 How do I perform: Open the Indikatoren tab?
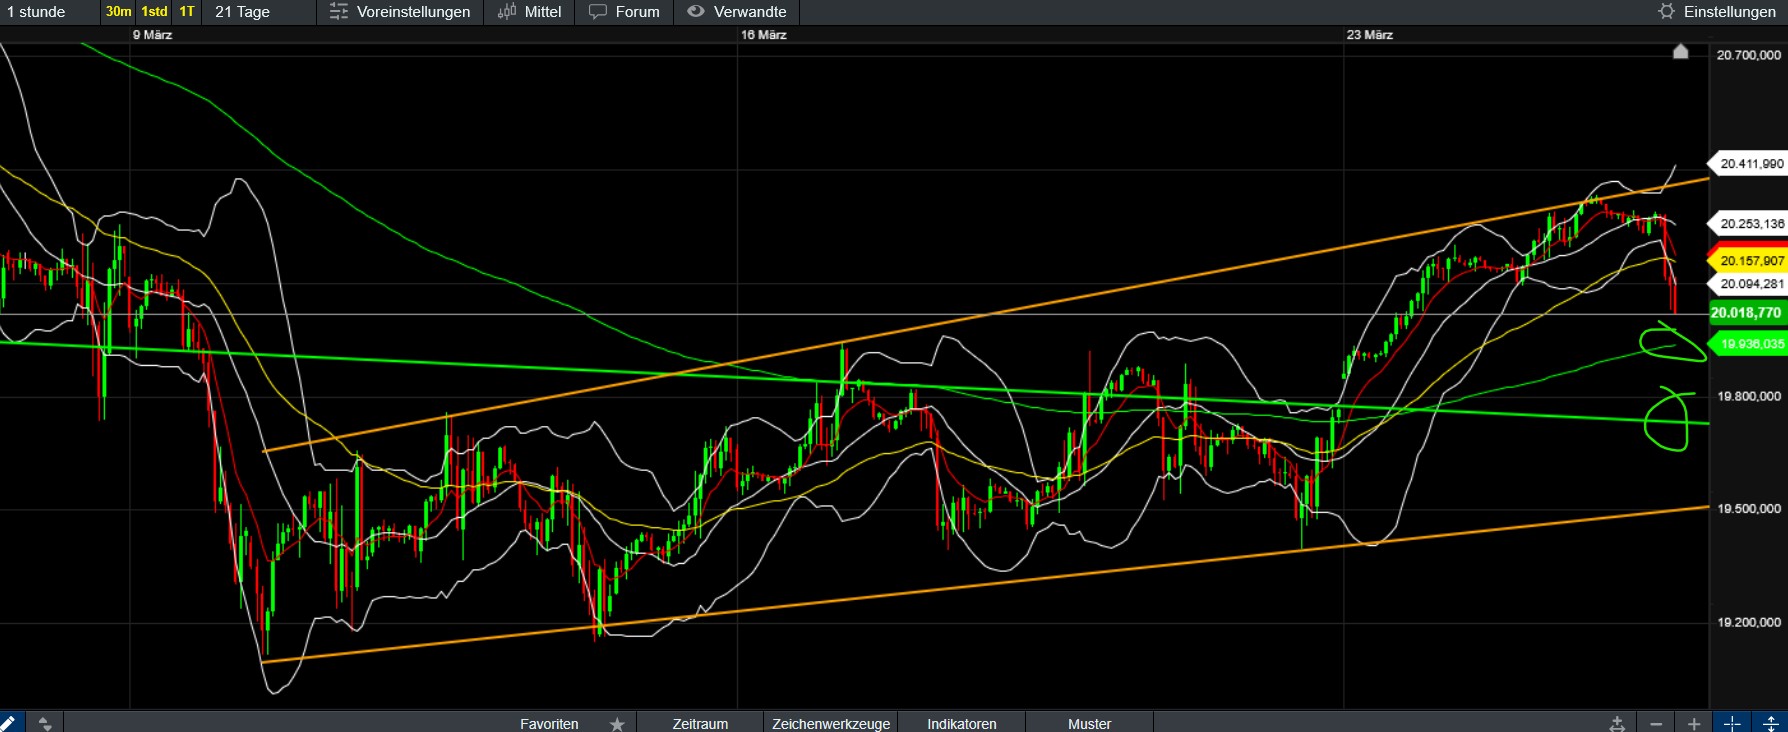click(962, 723)
